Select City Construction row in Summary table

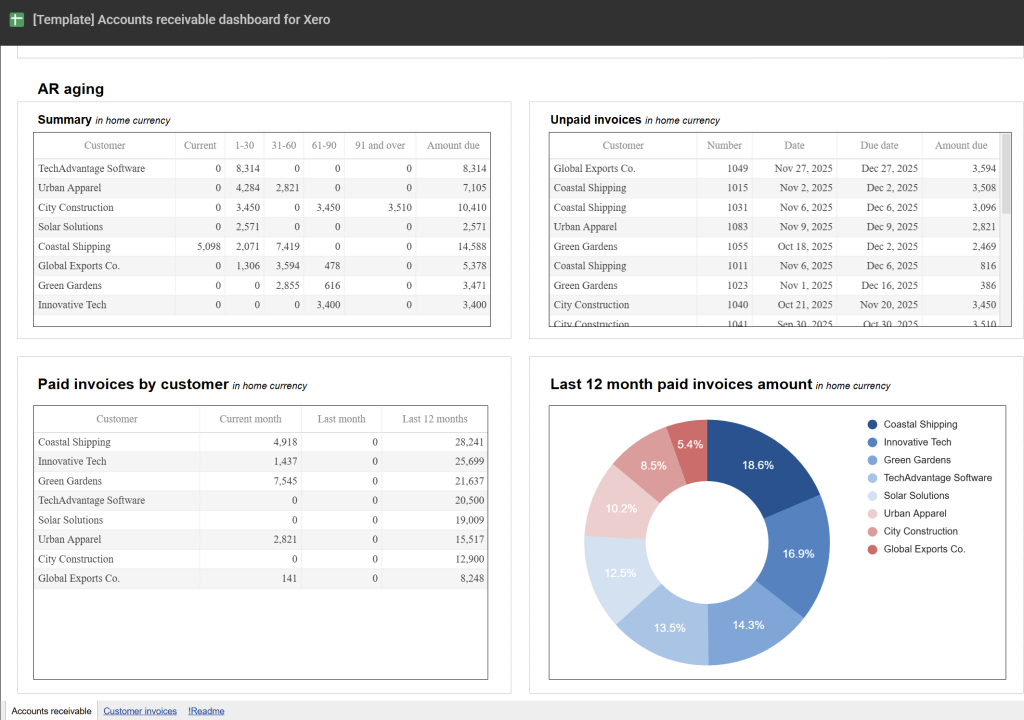(262, 207)
